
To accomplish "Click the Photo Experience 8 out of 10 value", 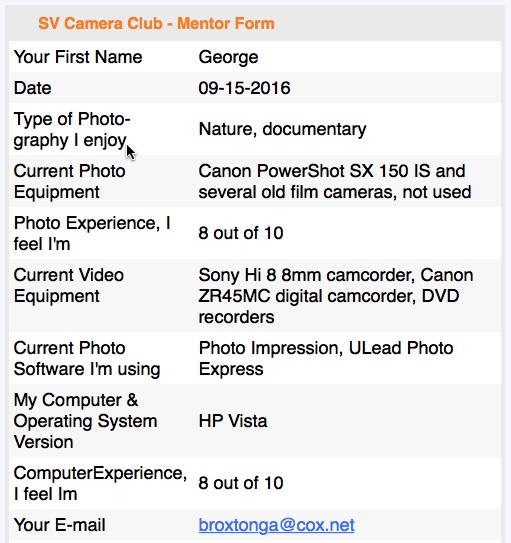I will 241,233.
